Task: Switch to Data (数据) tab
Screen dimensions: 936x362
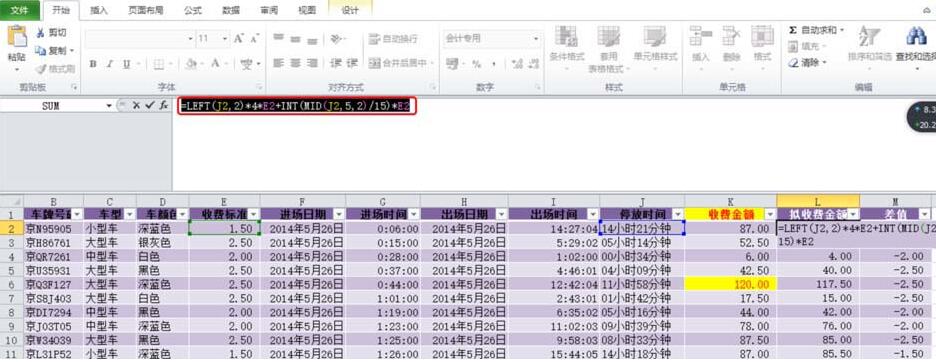Action: [230, 10]
